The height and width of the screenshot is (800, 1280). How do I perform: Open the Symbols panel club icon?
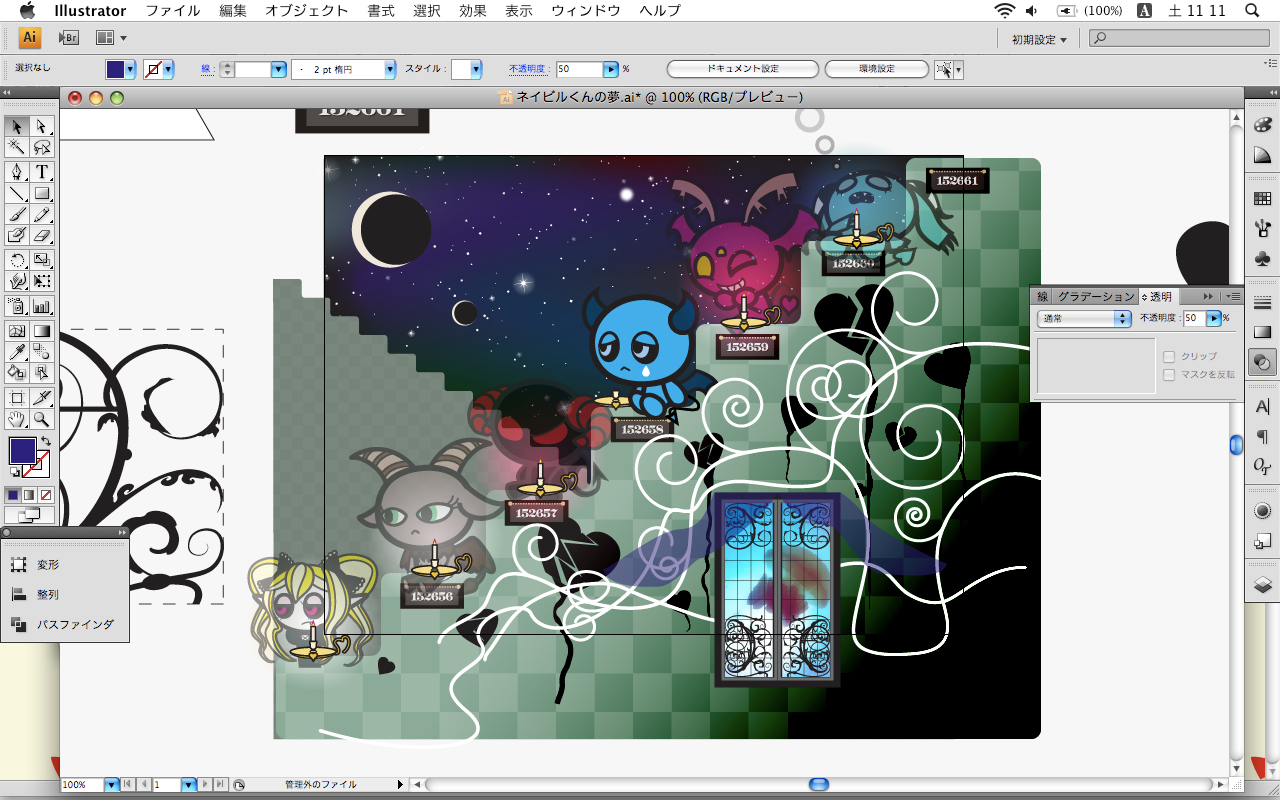1262,259
